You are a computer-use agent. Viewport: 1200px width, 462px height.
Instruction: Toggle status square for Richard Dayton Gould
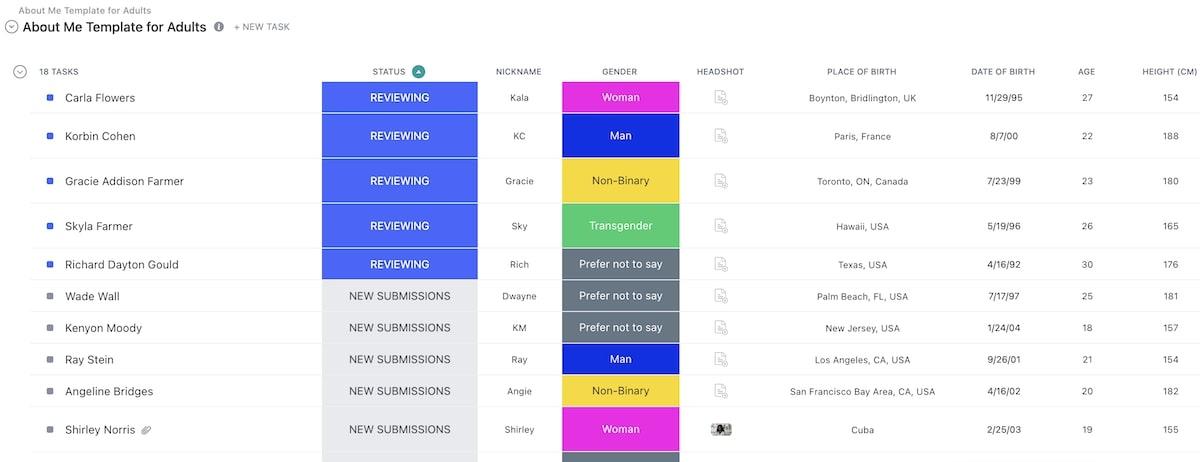(x=50, y=265)
